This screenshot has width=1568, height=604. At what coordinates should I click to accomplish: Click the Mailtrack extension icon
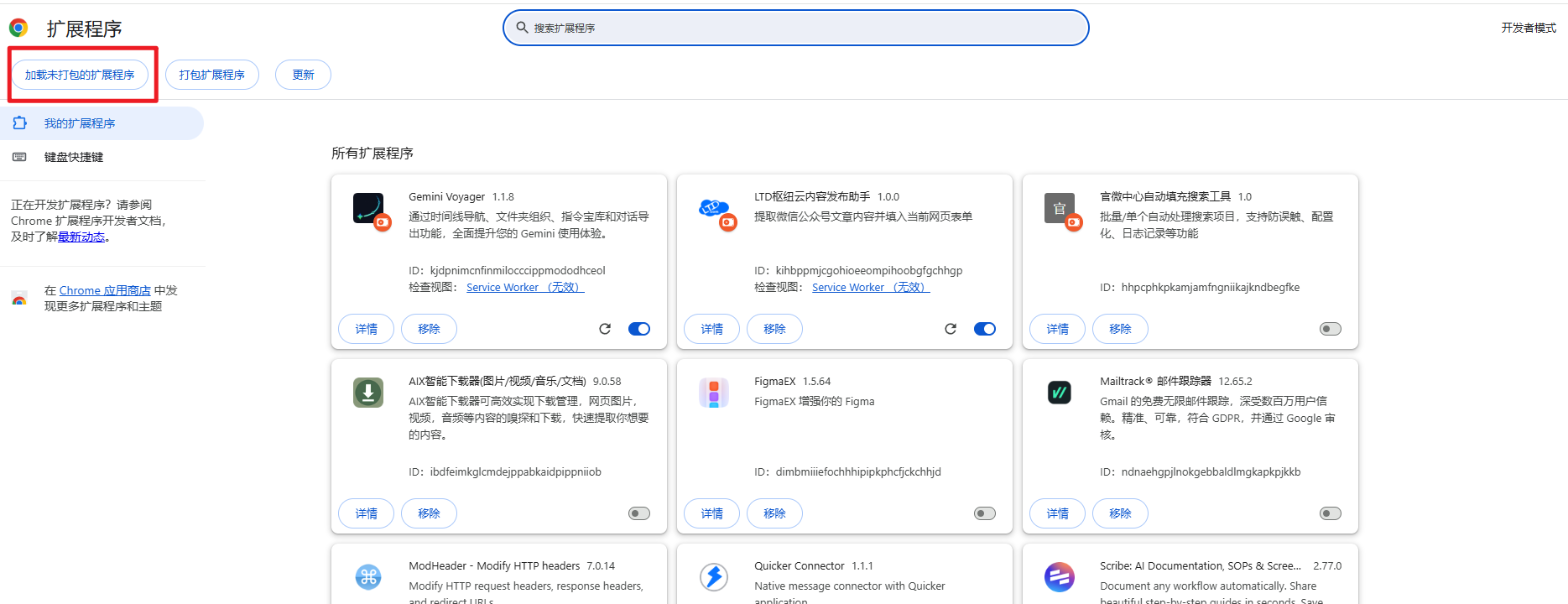tap(1059, 393)
